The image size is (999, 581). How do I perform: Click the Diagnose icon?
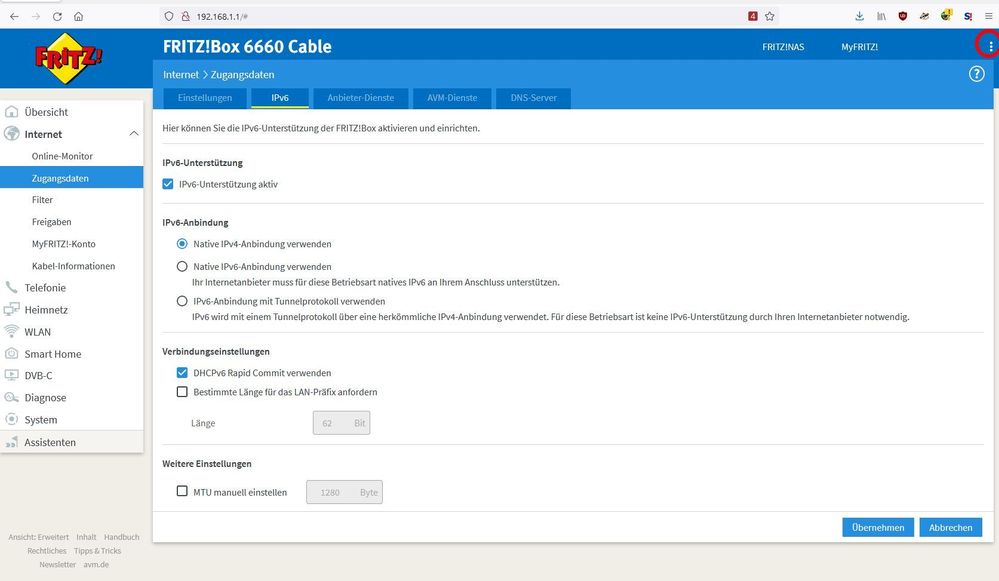11,398
